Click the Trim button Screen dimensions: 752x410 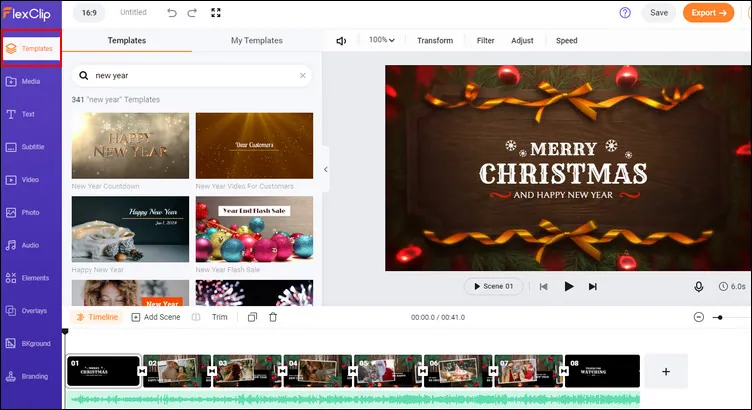tap(220, 317)
